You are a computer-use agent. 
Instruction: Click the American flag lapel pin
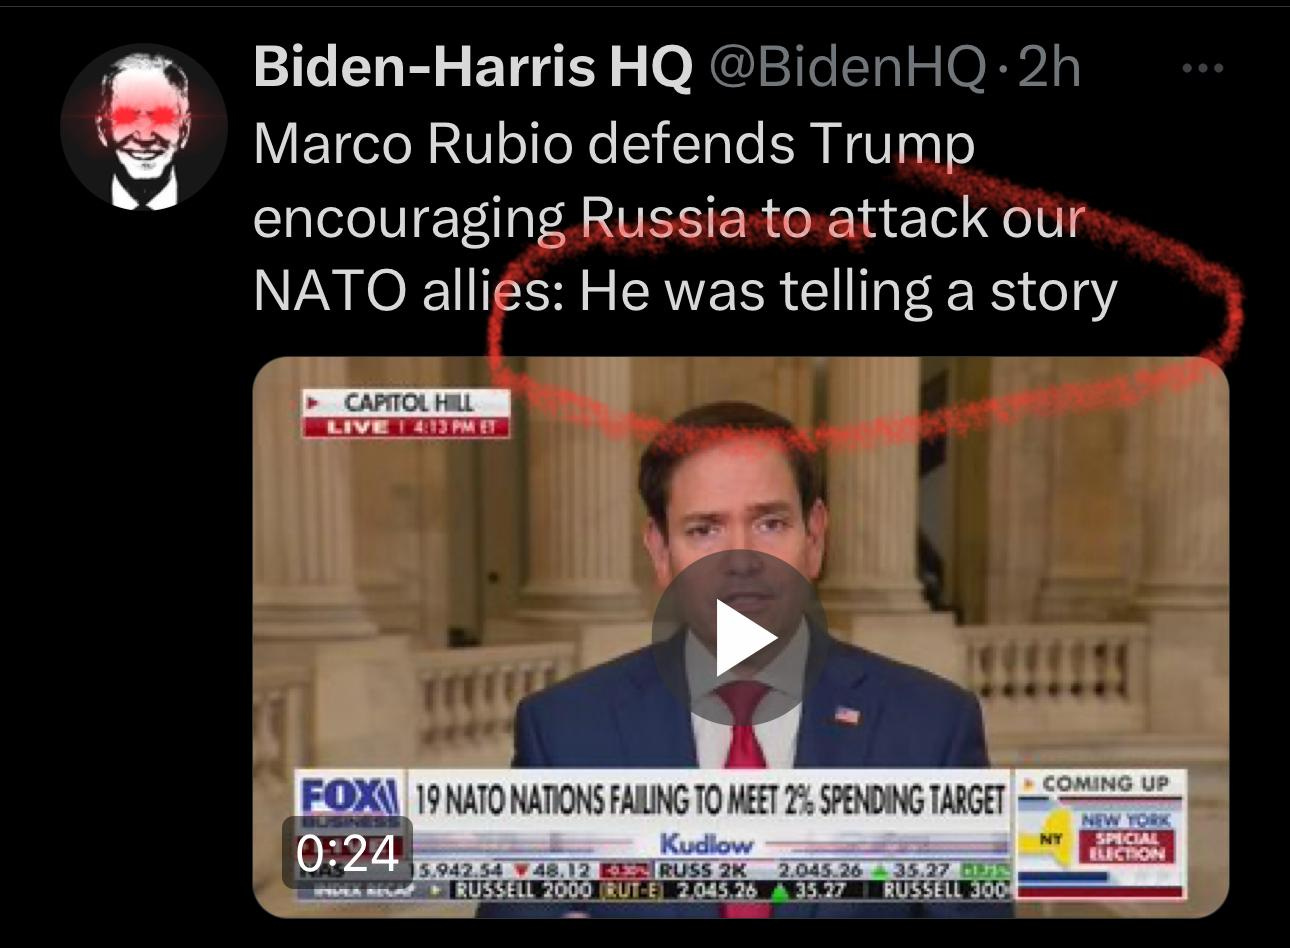click(x=847, y=715)
